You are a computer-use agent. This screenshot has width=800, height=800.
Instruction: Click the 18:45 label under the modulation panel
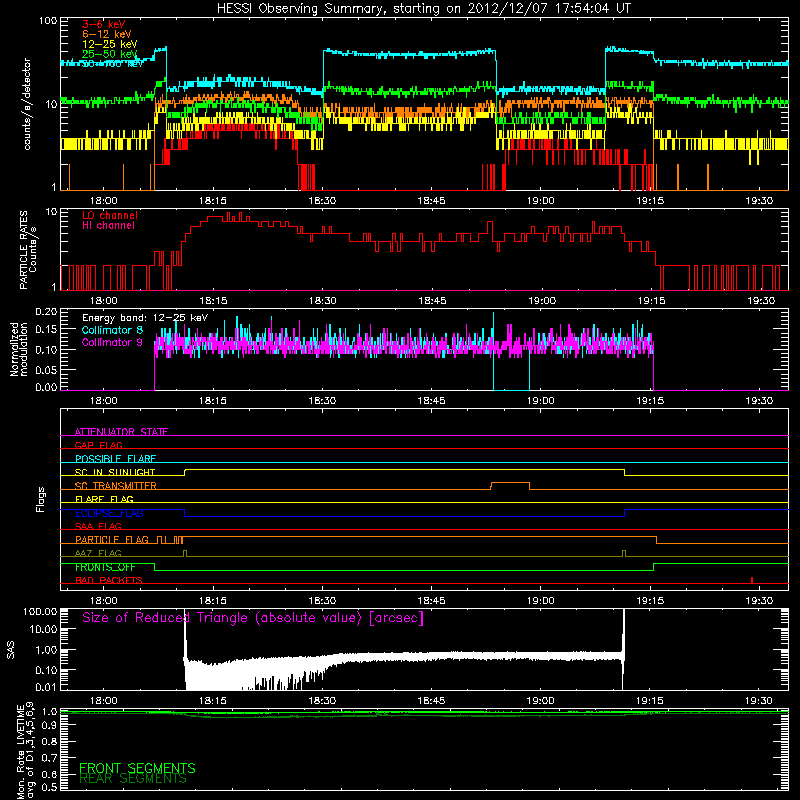(431, 401)
